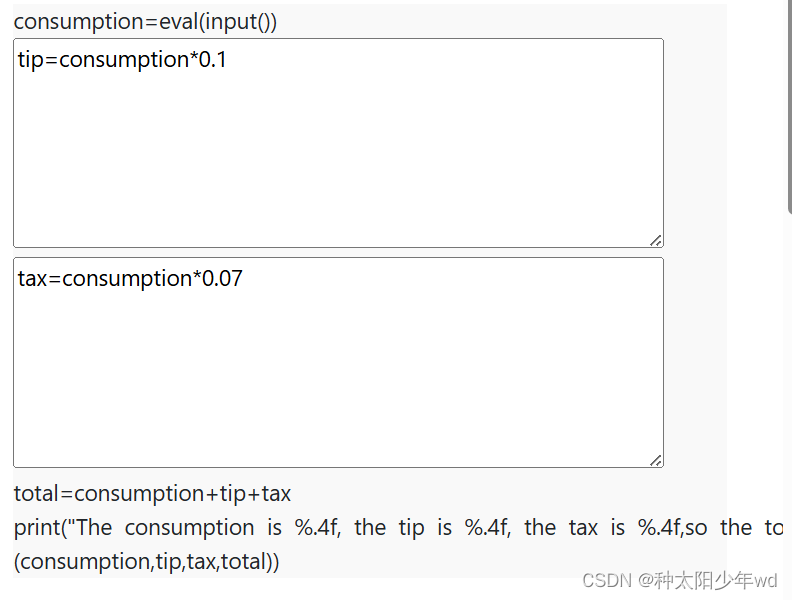The height and width of the screenshot is (600, 792).
Task: Focus the empty area of the tax code box
Action: click(338, 376)
